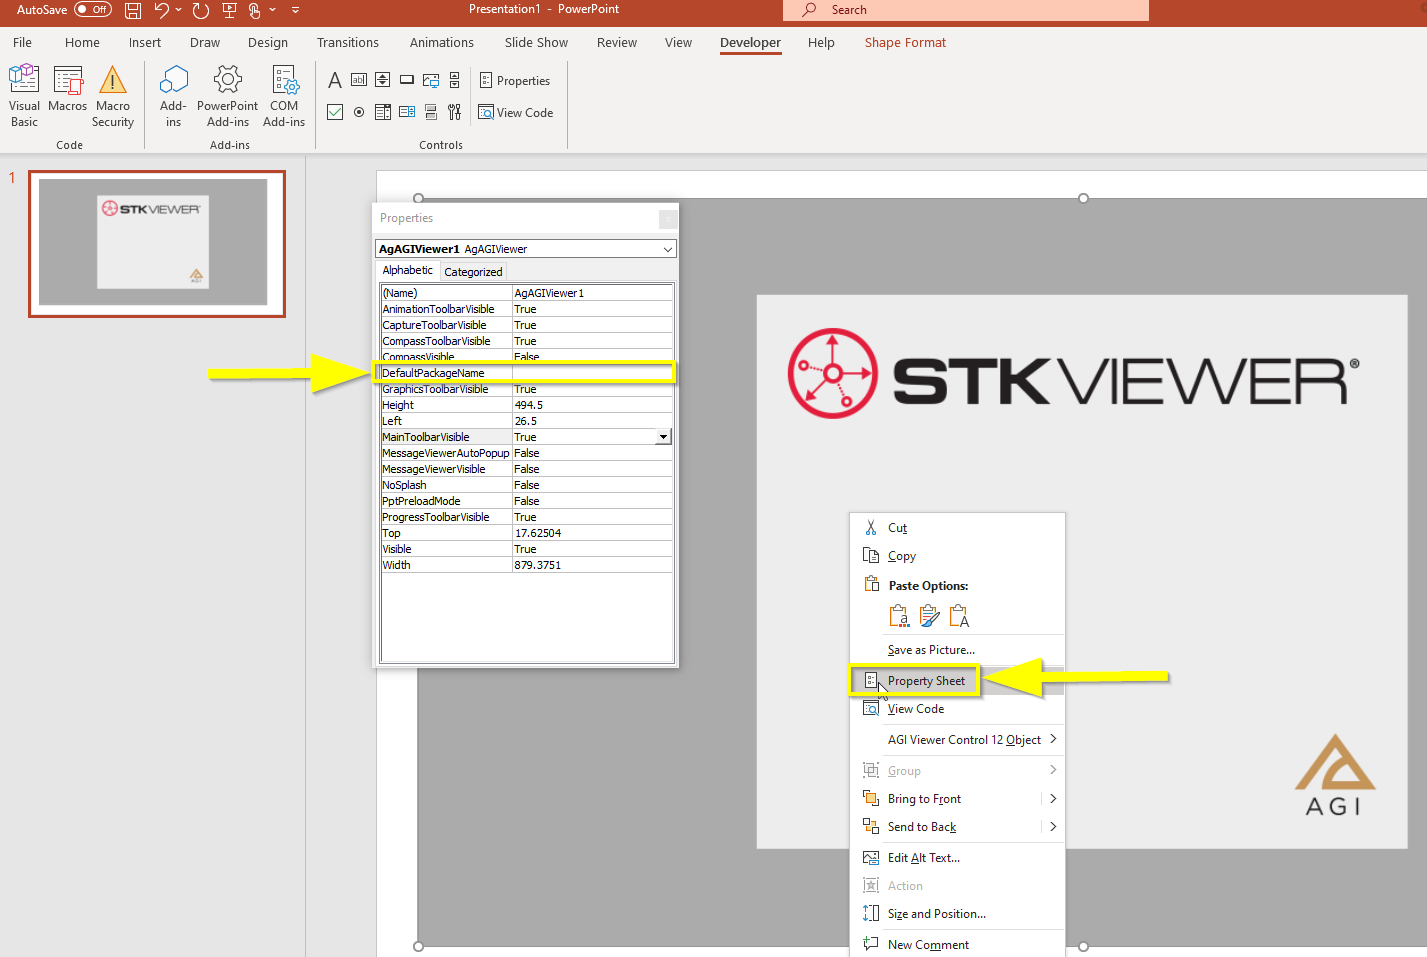Open the Visual Basic editor
Viewport: 1427px width, 957px height.
pos(24,96)
